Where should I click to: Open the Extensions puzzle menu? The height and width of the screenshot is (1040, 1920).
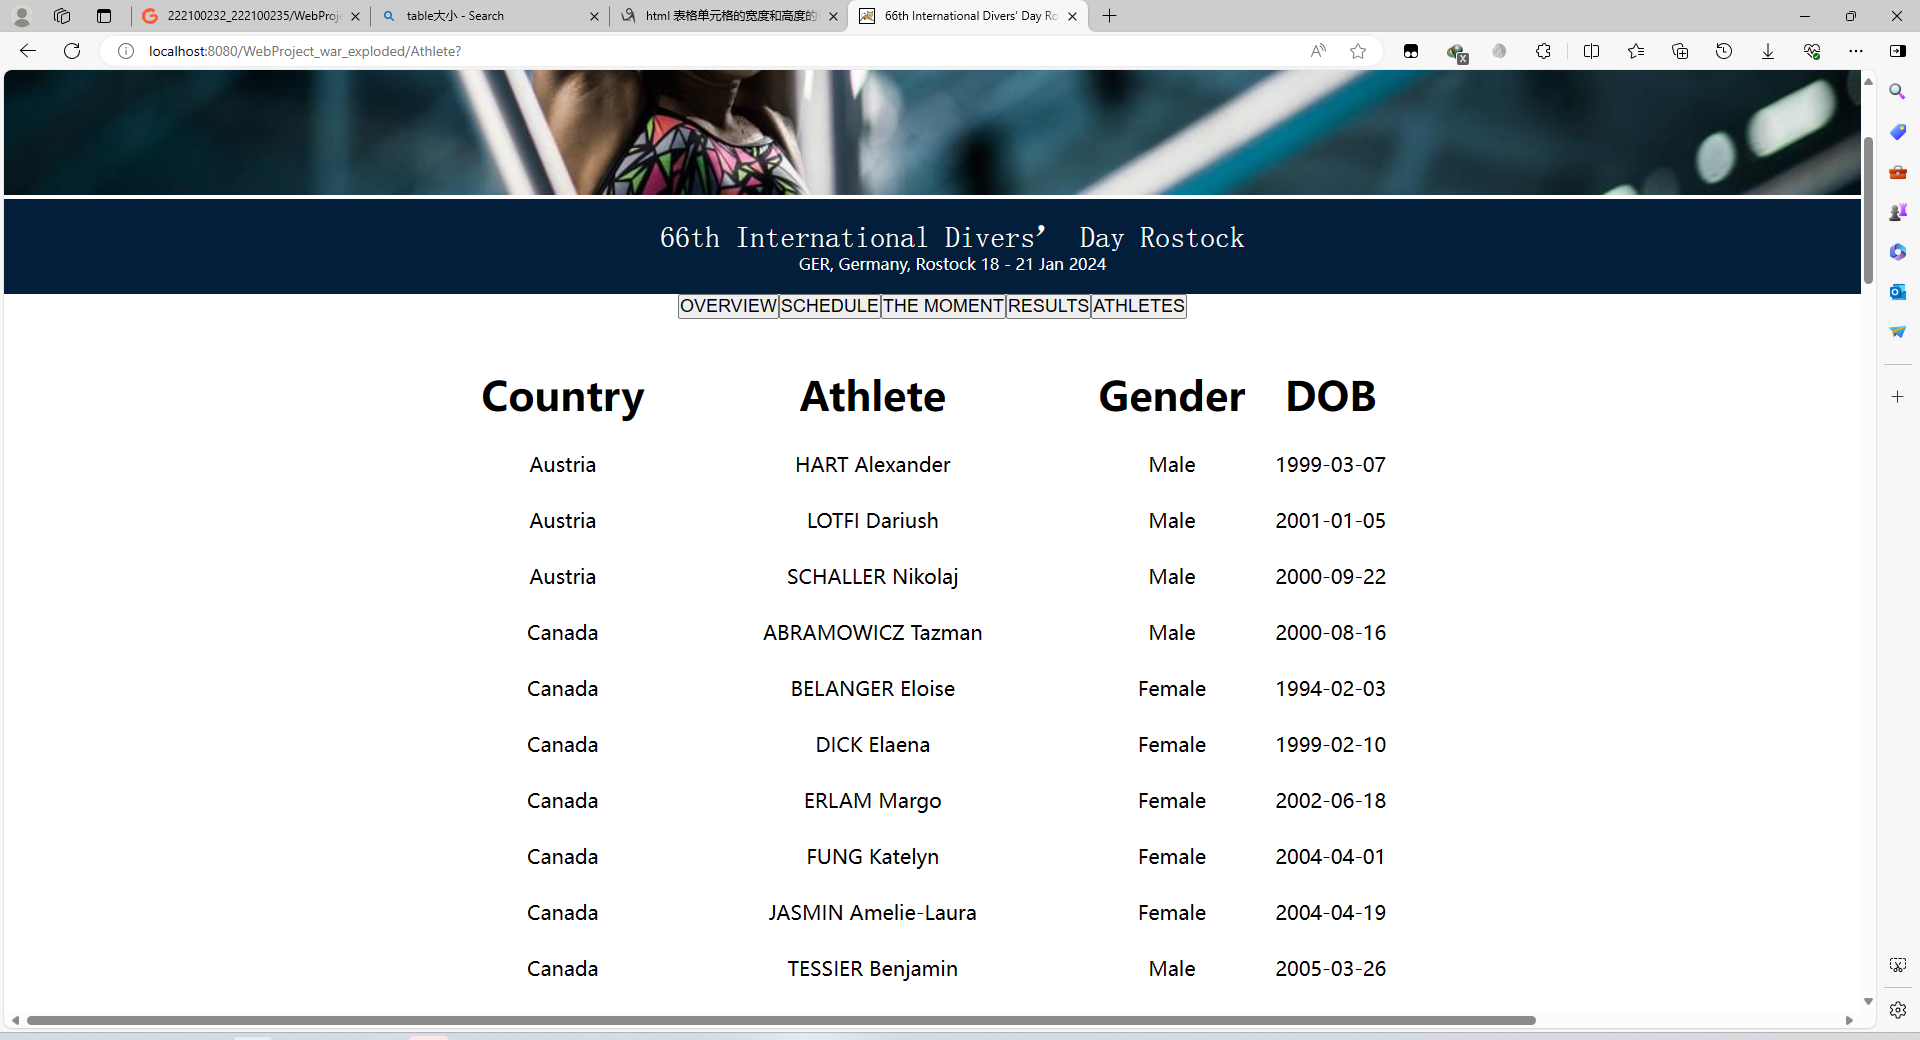1543,51
